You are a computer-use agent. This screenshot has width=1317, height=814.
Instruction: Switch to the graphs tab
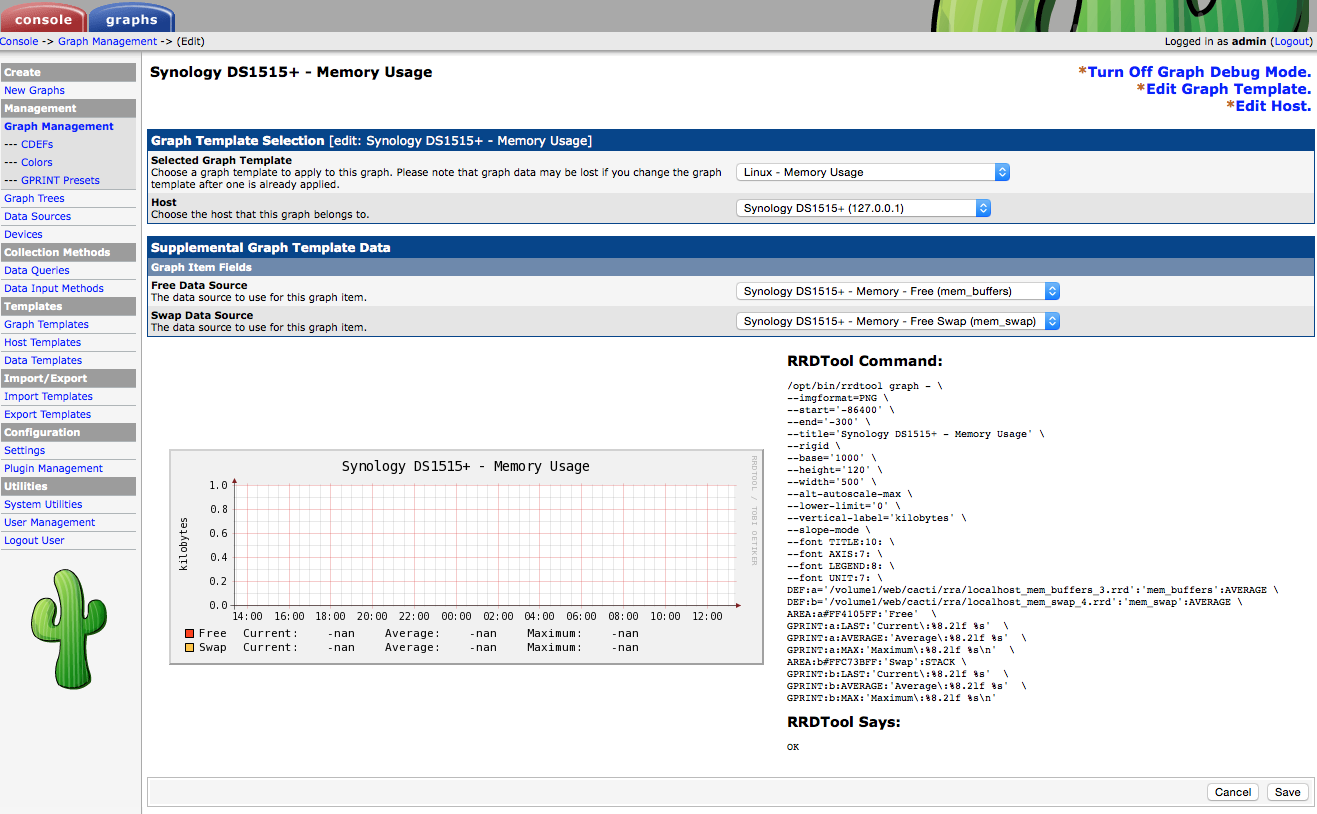click(x=131, y=18)
